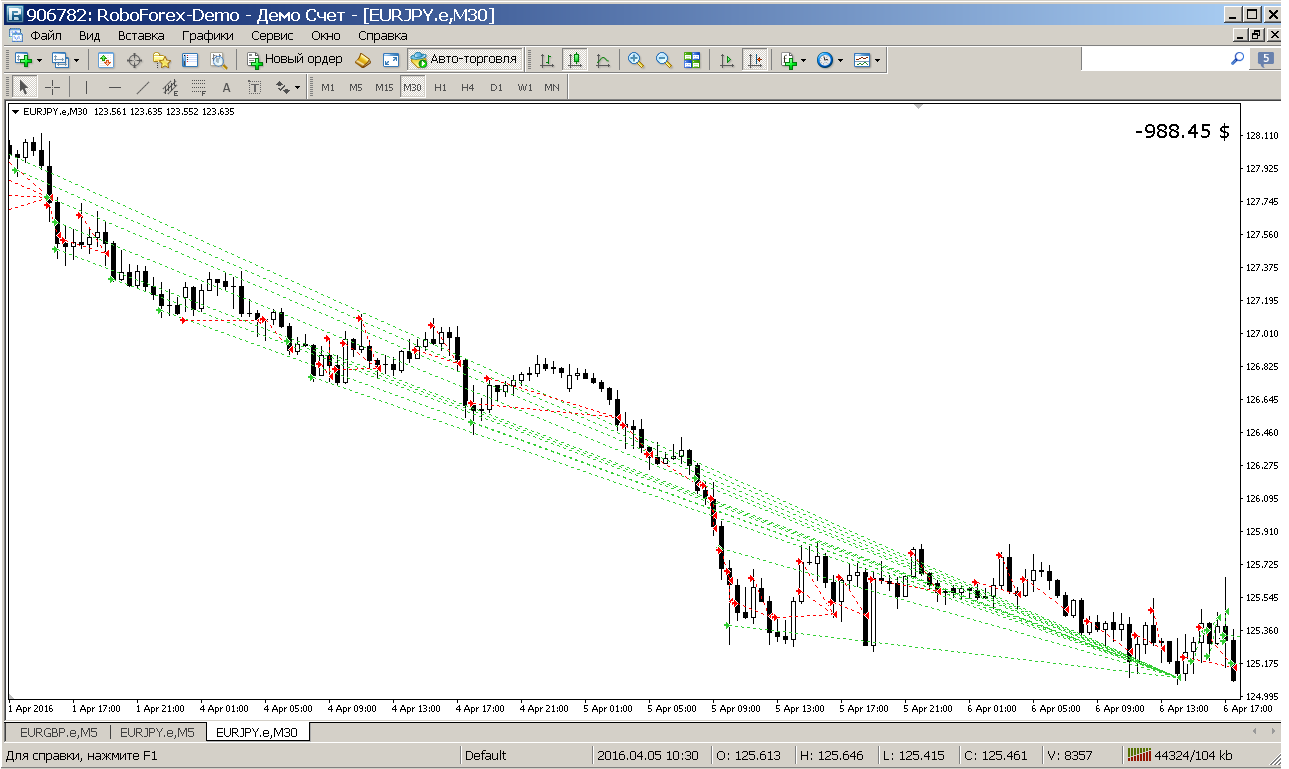Switch to EURGBP.e,M5 chart tab
Screen dimensions: 1289x769
[x=57, y=732]
